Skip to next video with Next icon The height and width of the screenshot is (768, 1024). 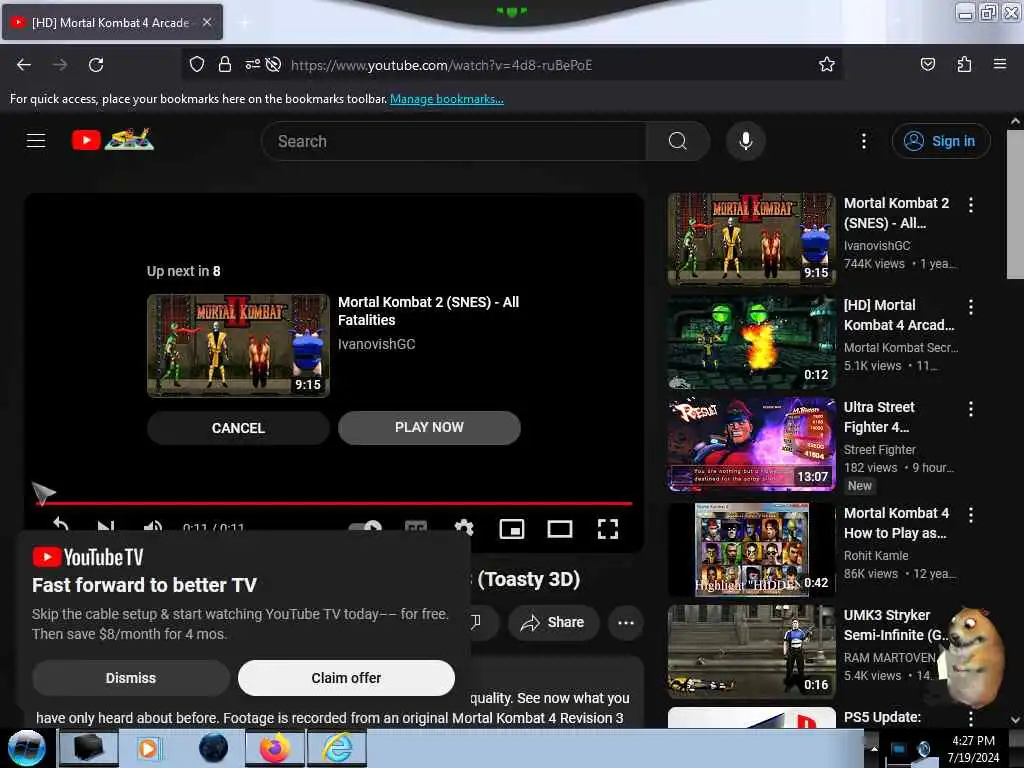tap(106, 527)
